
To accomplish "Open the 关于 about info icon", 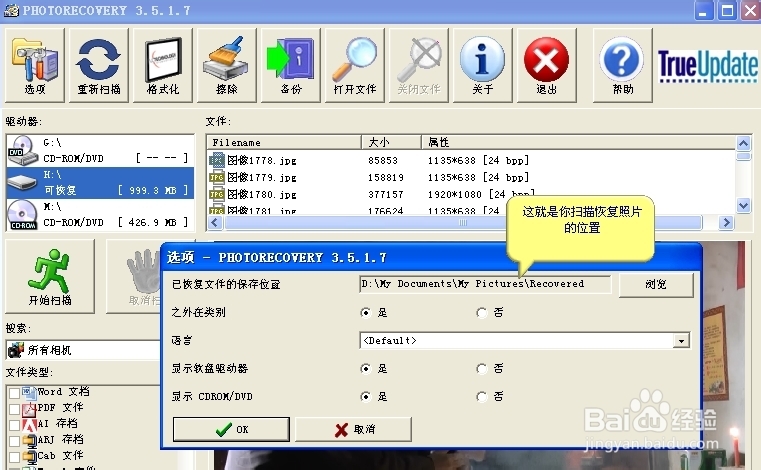I will tap(483, 65).
